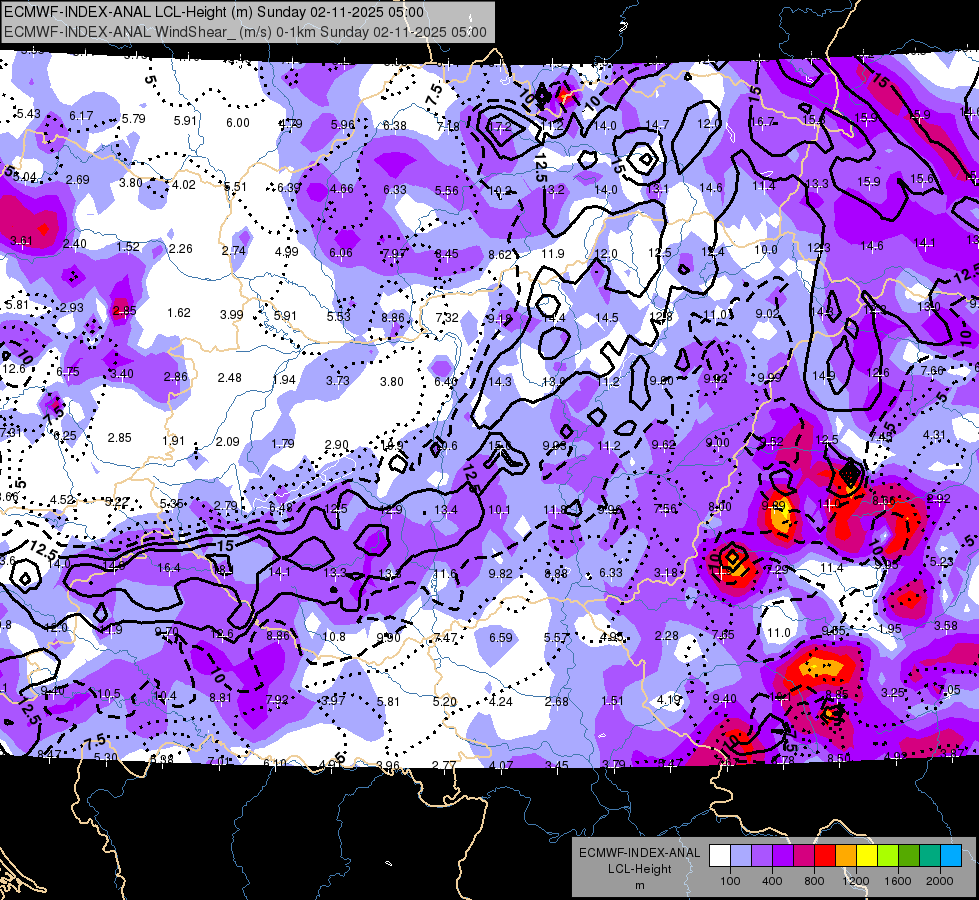Click the grid value 4.24
Screen dimensions: 979x900
click(x=501, y=701)
